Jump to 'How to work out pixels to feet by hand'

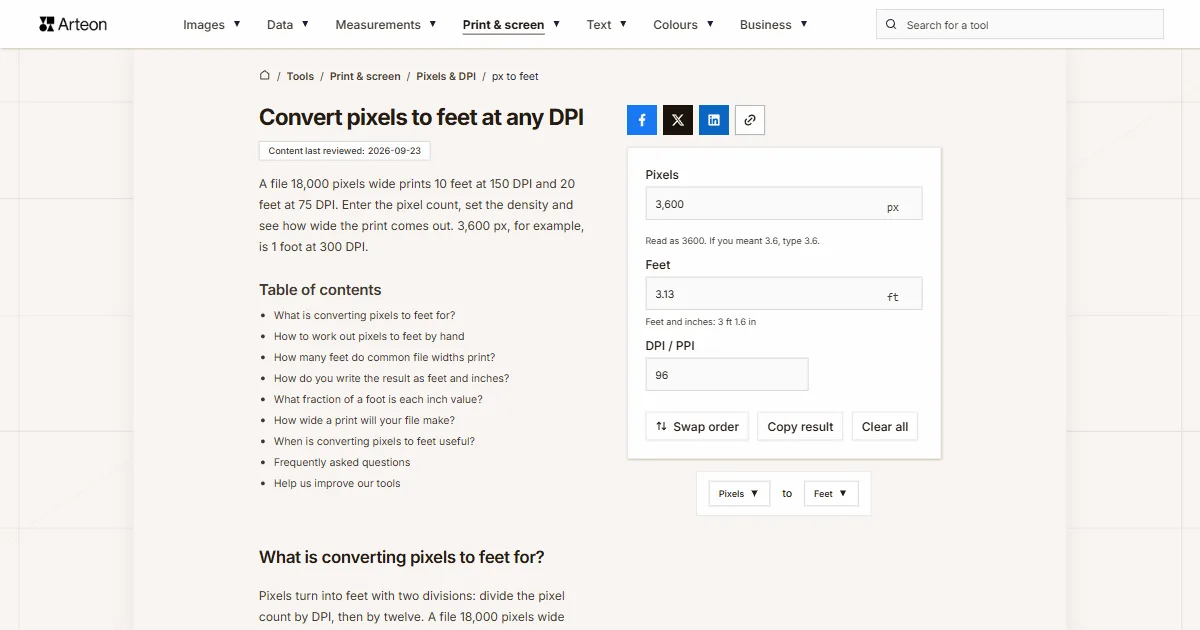click(369, 336)
